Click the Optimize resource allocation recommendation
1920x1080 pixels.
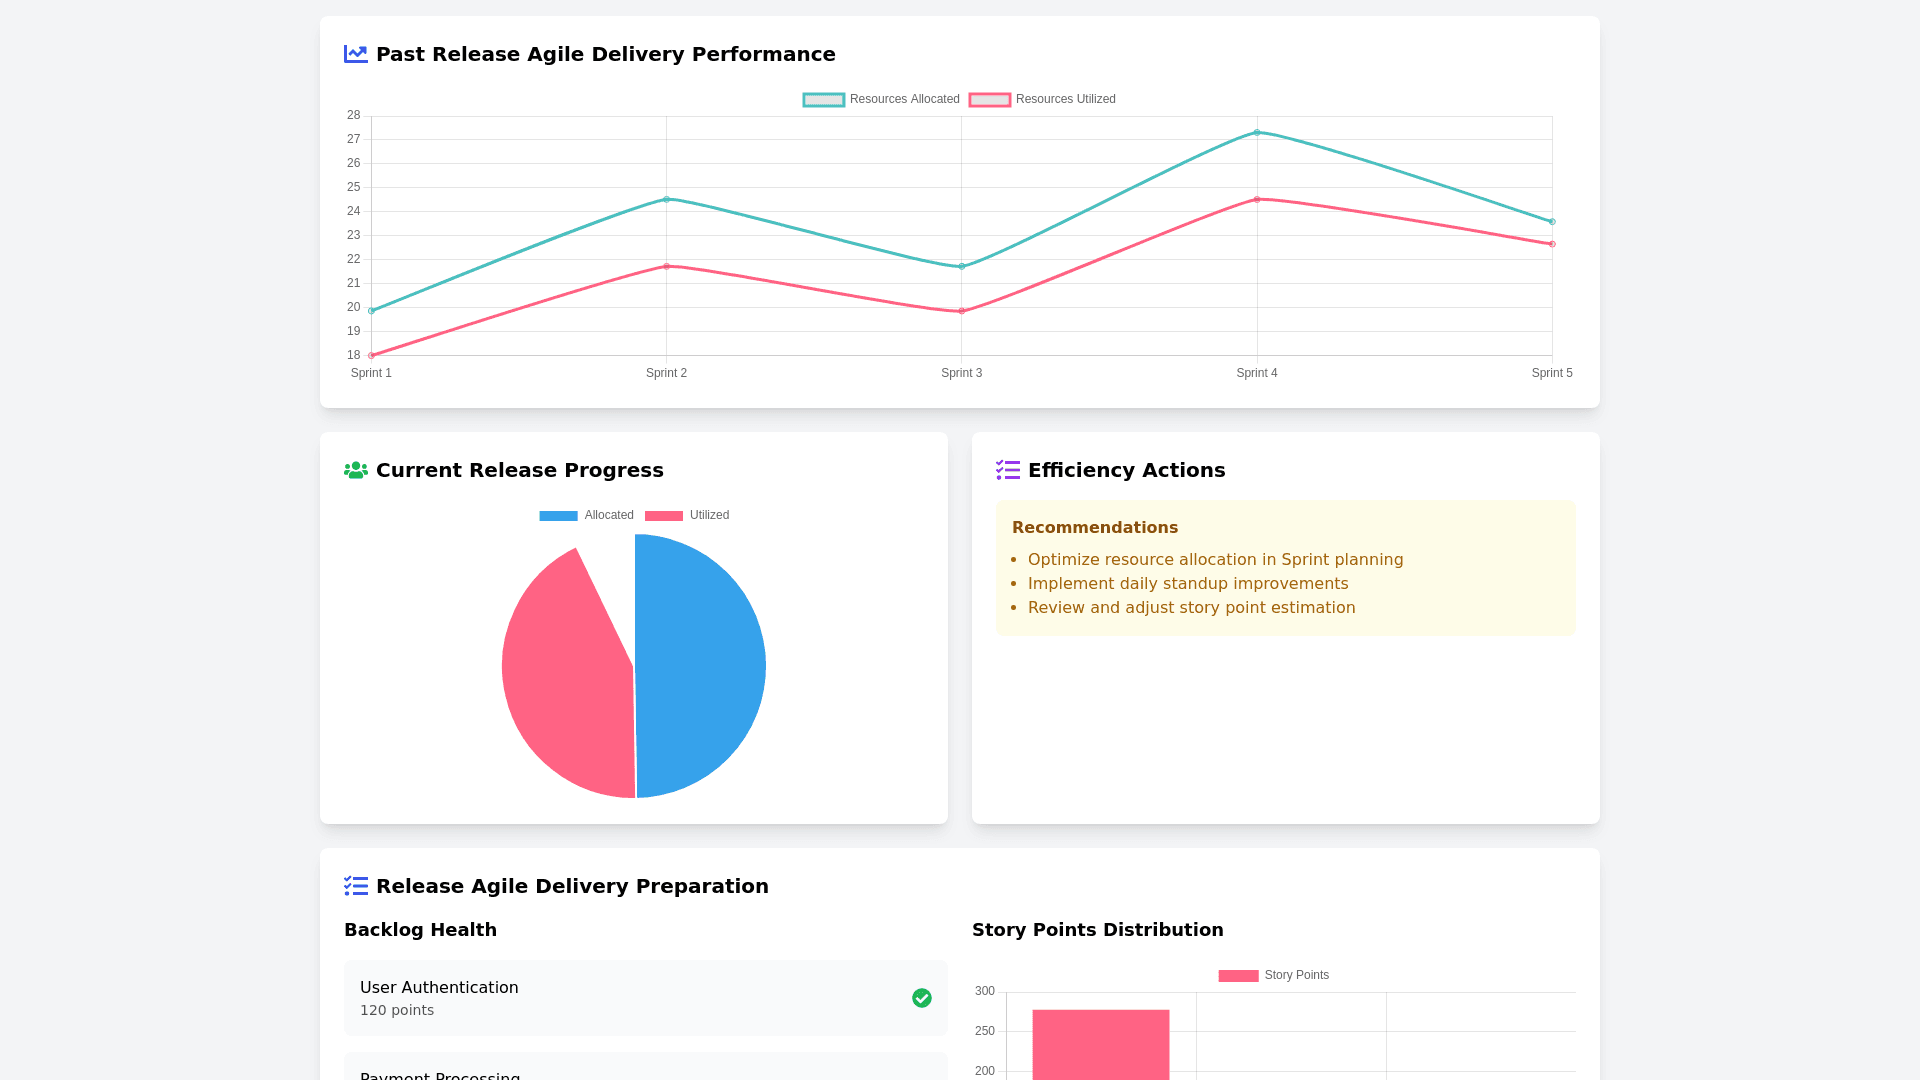click(x=1215, y=560)
